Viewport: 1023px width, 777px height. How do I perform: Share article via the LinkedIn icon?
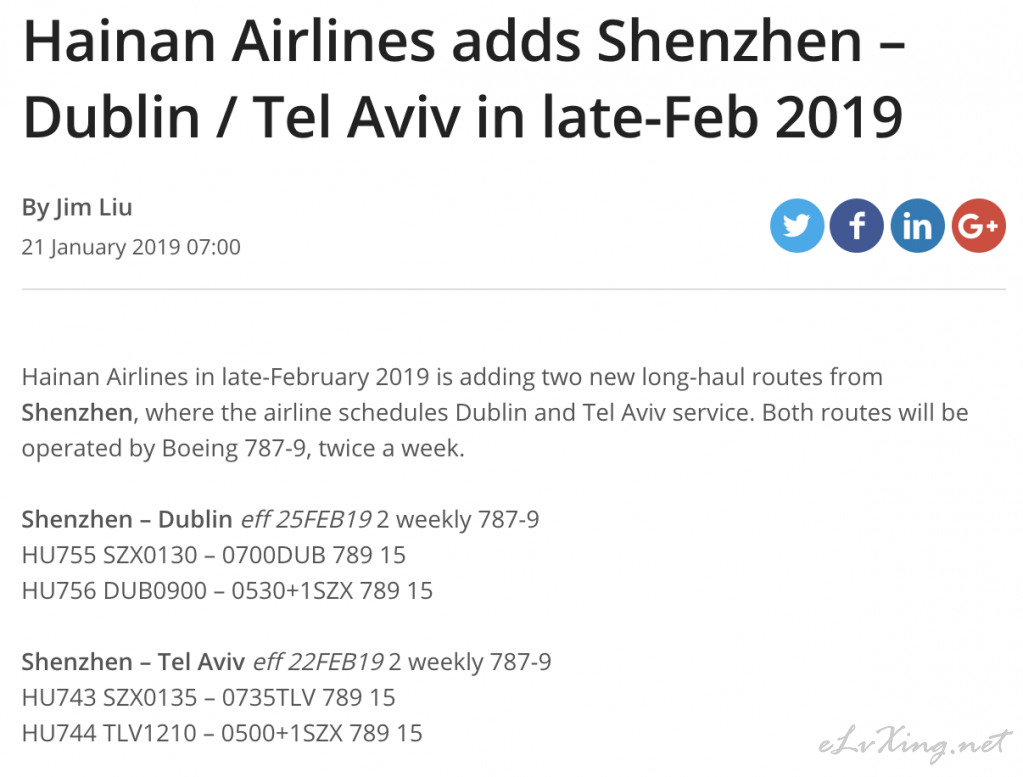click(x=917, y=226)
